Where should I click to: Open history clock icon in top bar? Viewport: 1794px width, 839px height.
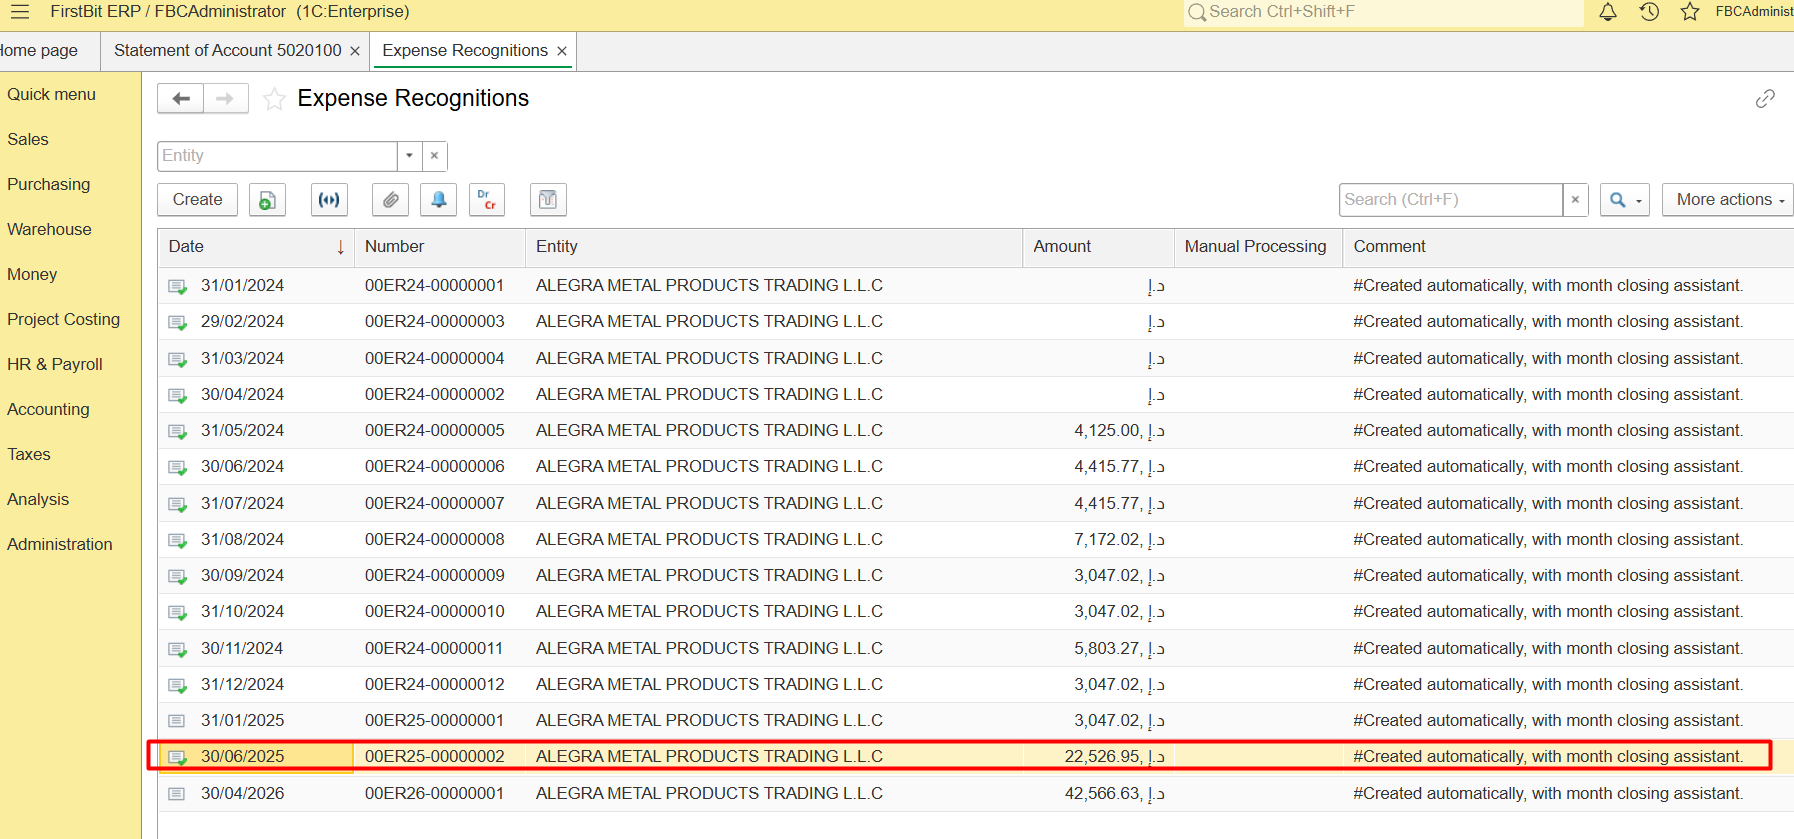(x=1649, y=12)
